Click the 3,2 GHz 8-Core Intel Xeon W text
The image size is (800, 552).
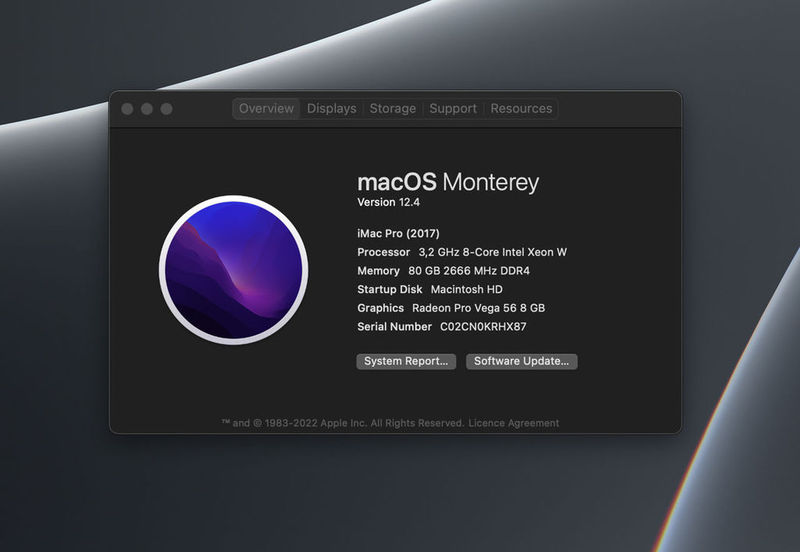[493, 252]
